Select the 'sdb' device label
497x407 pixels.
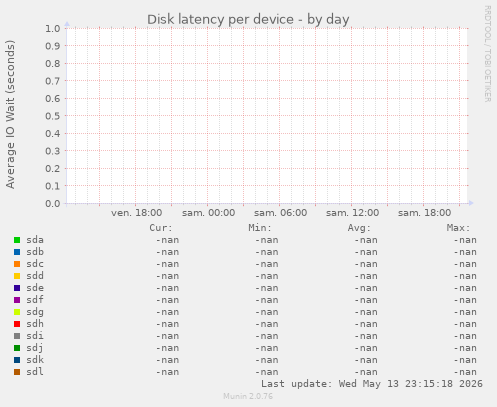35,252
